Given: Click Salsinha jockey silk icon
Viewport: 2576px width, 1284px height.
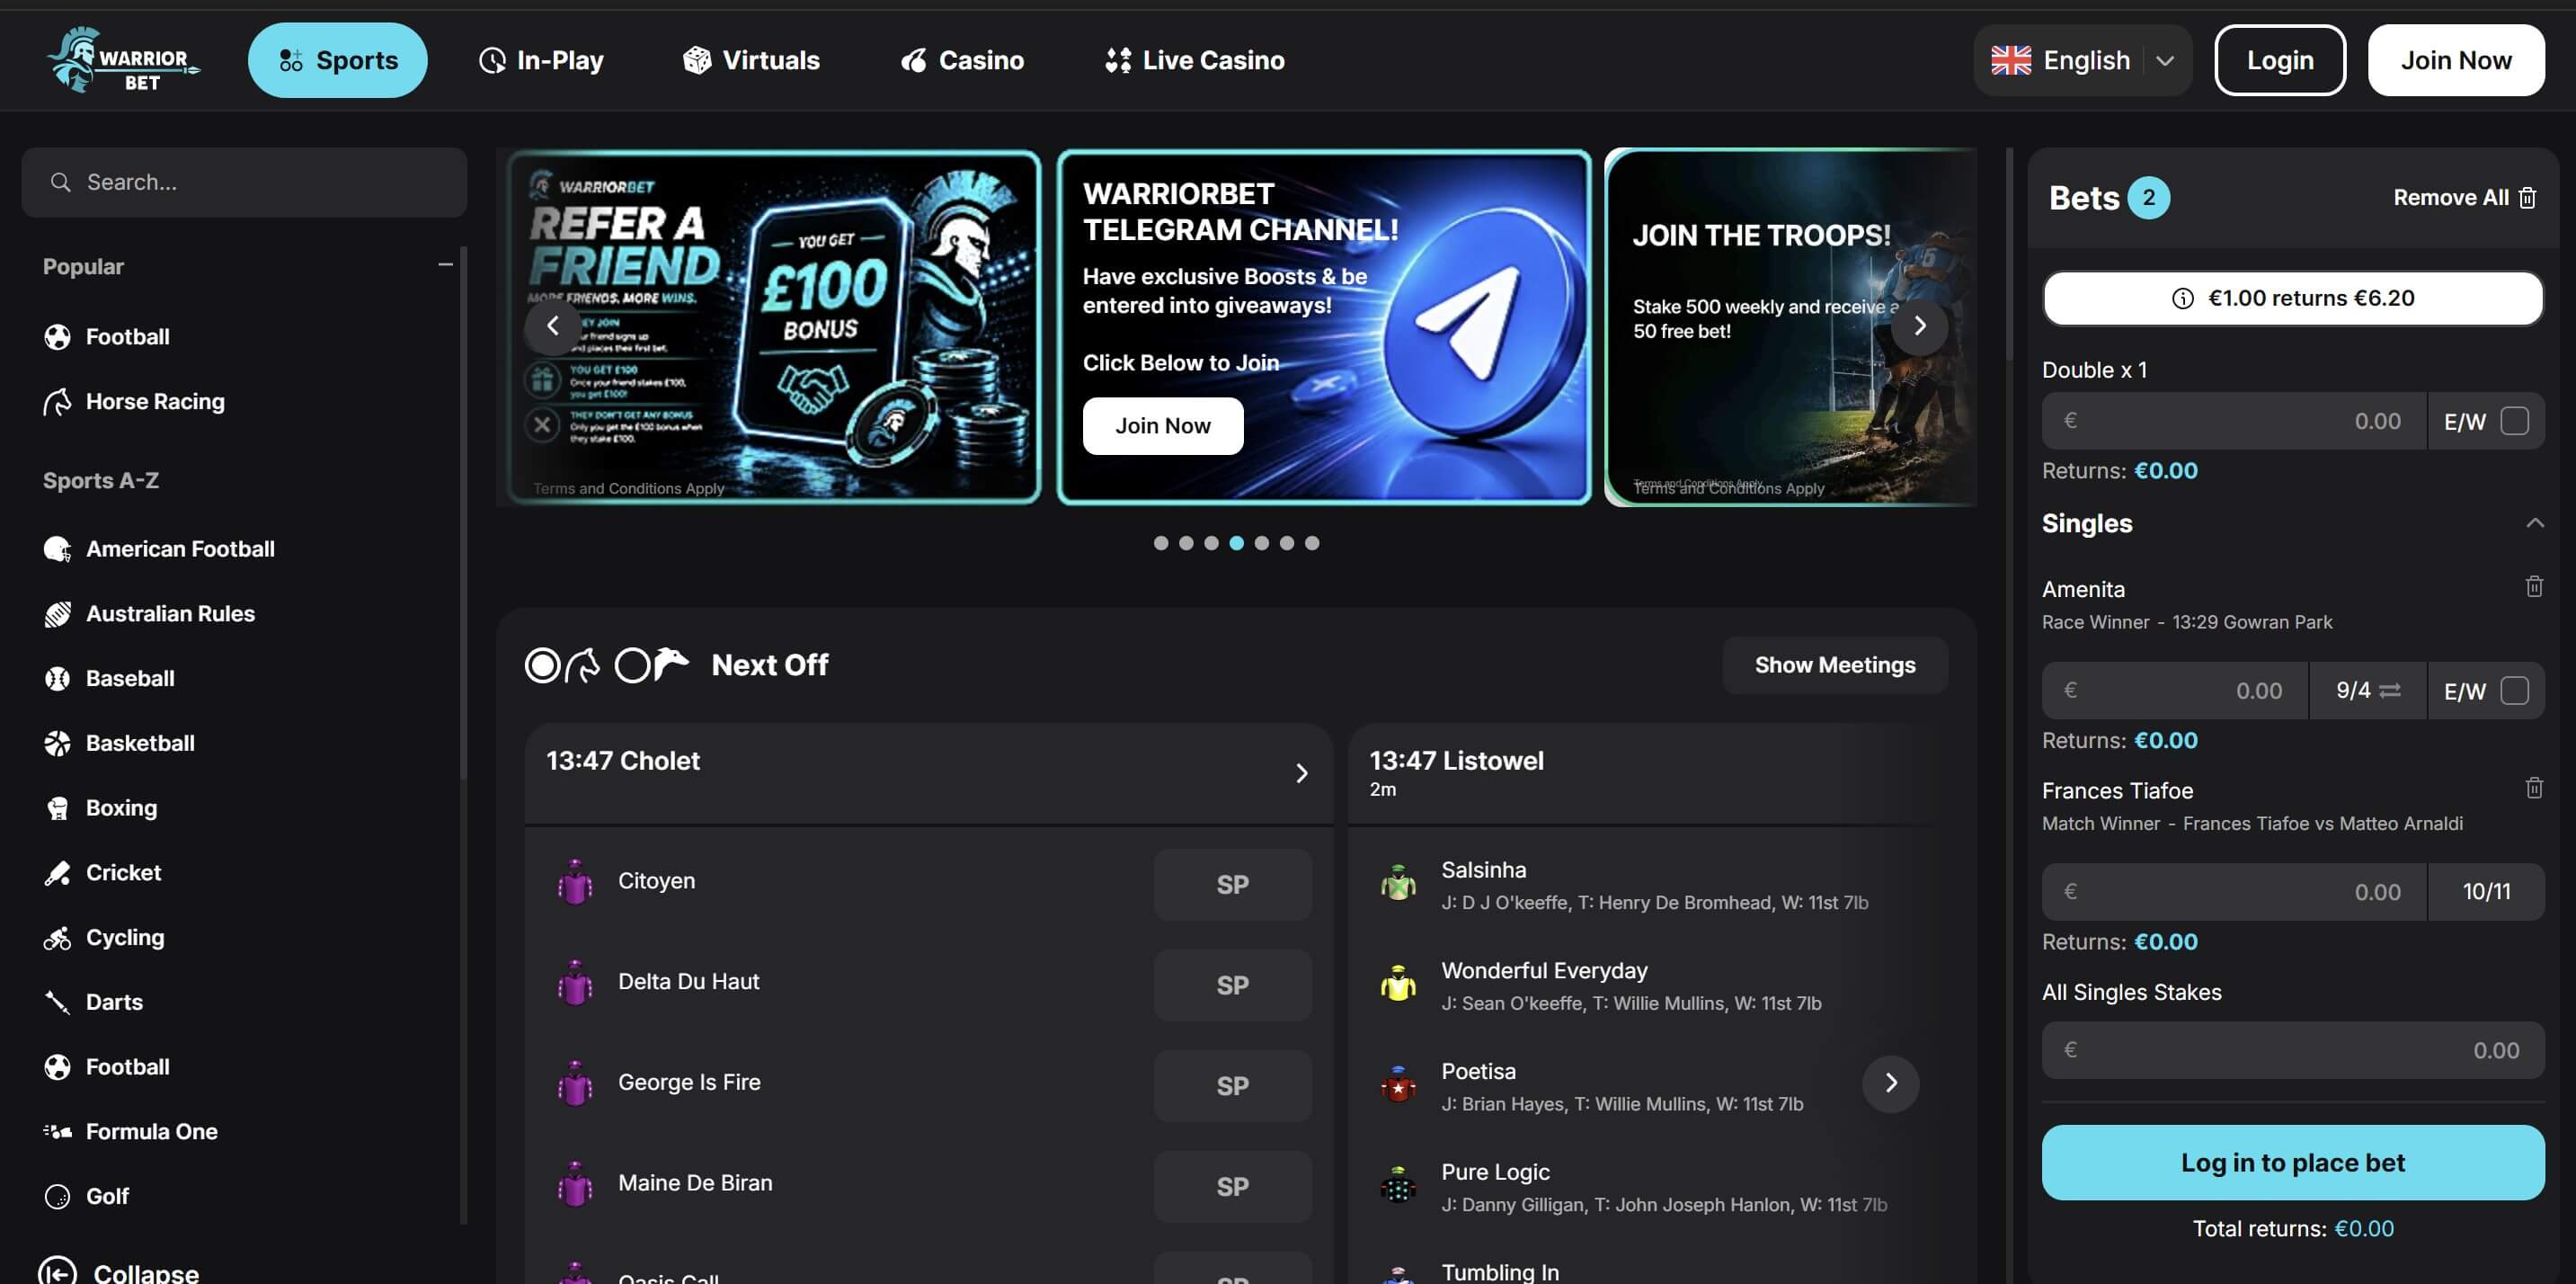Looking at the screenshot, I should [x=1398, y=882].
